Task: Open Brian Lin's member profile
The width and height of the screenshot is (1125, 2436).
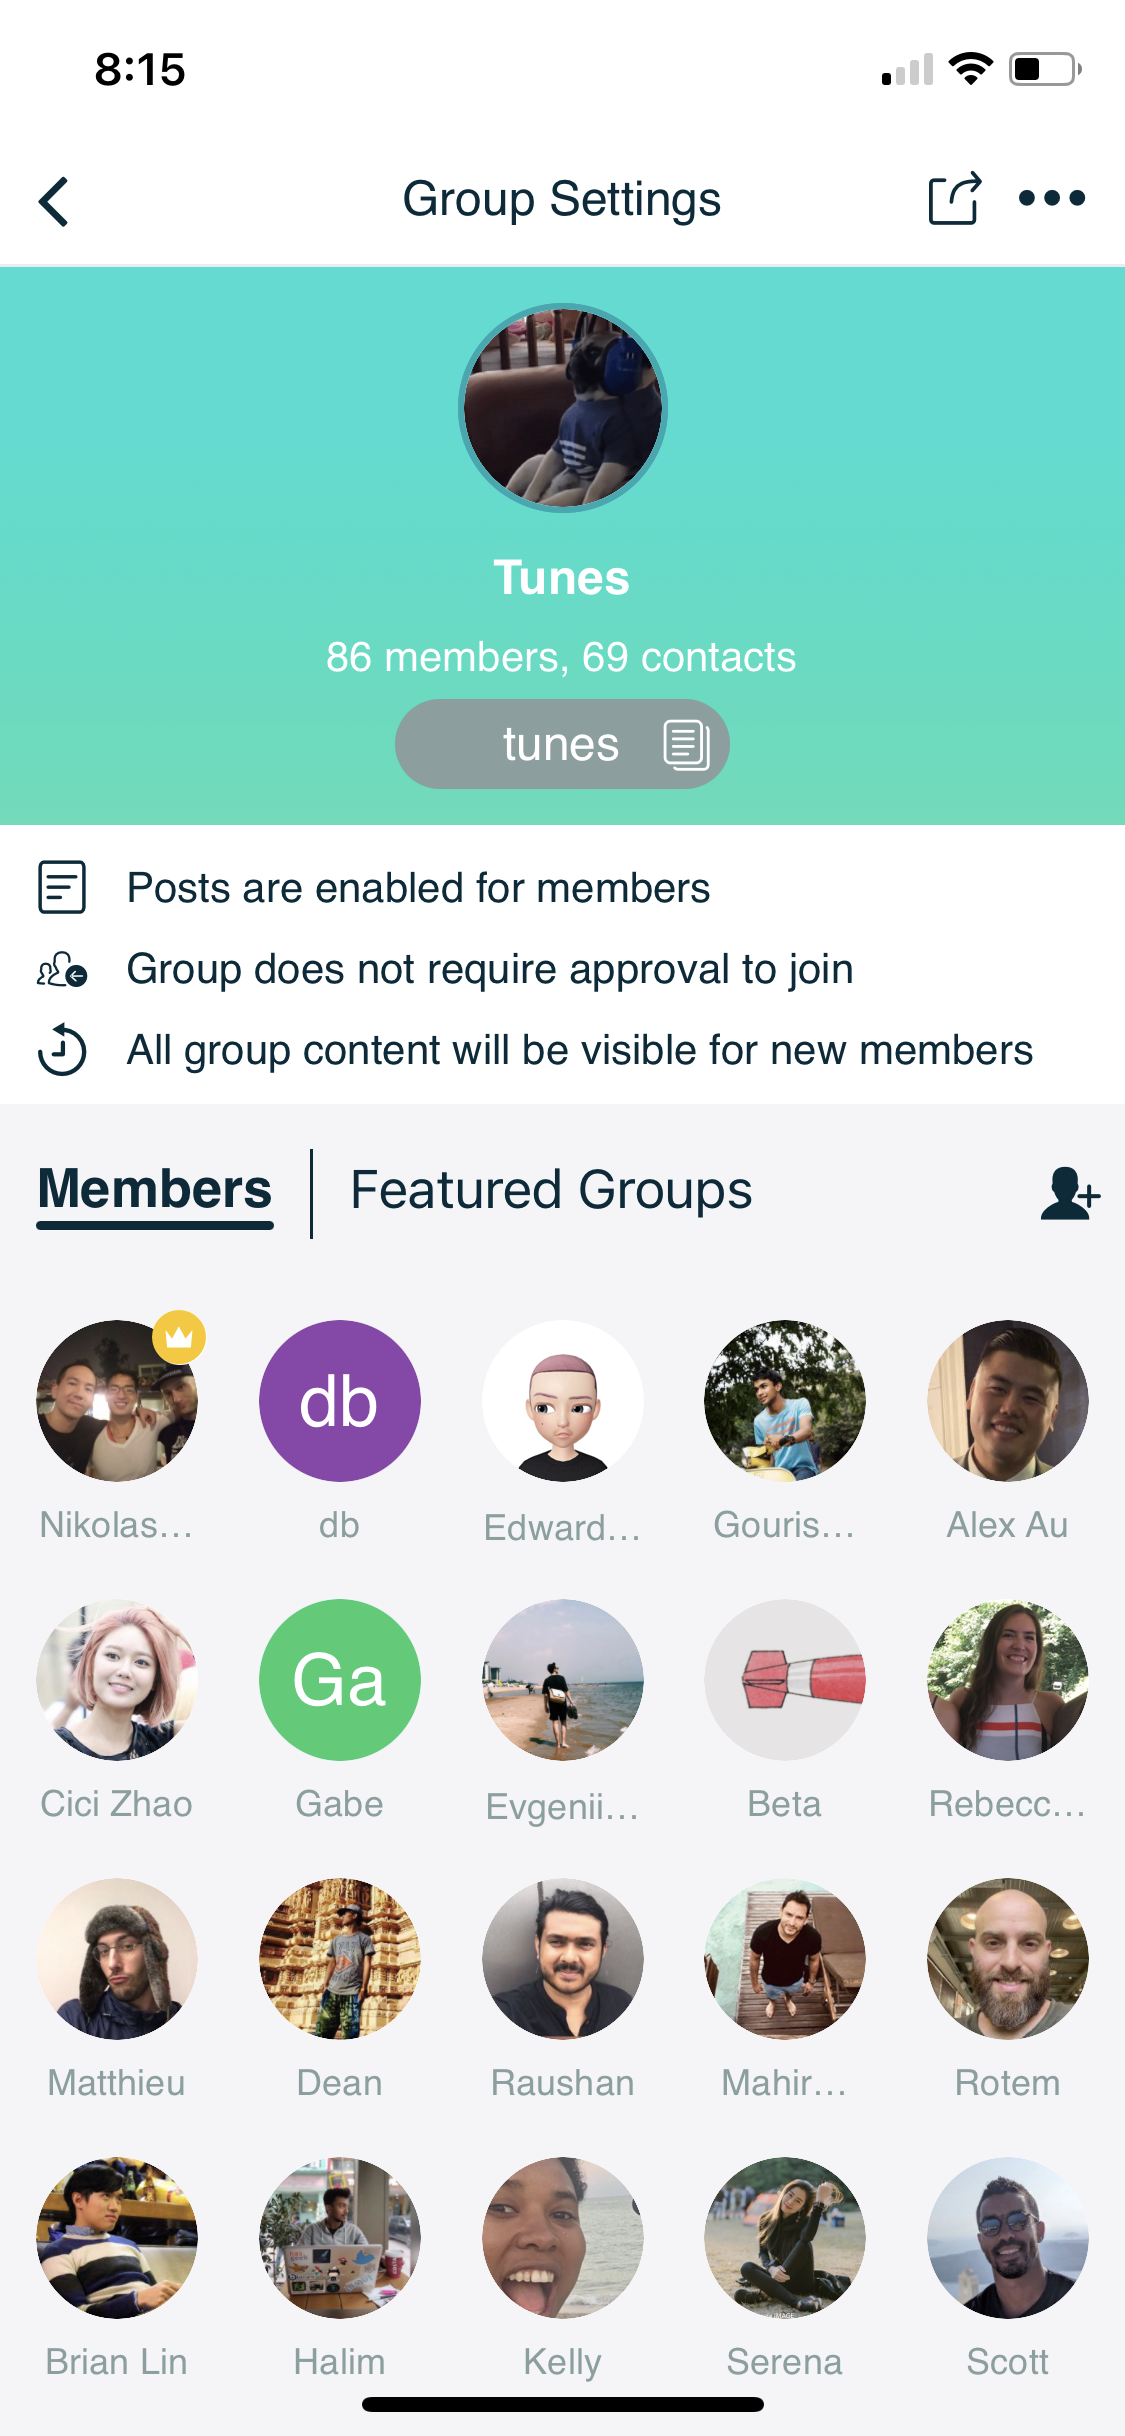Action: (x=117, y=2237)
